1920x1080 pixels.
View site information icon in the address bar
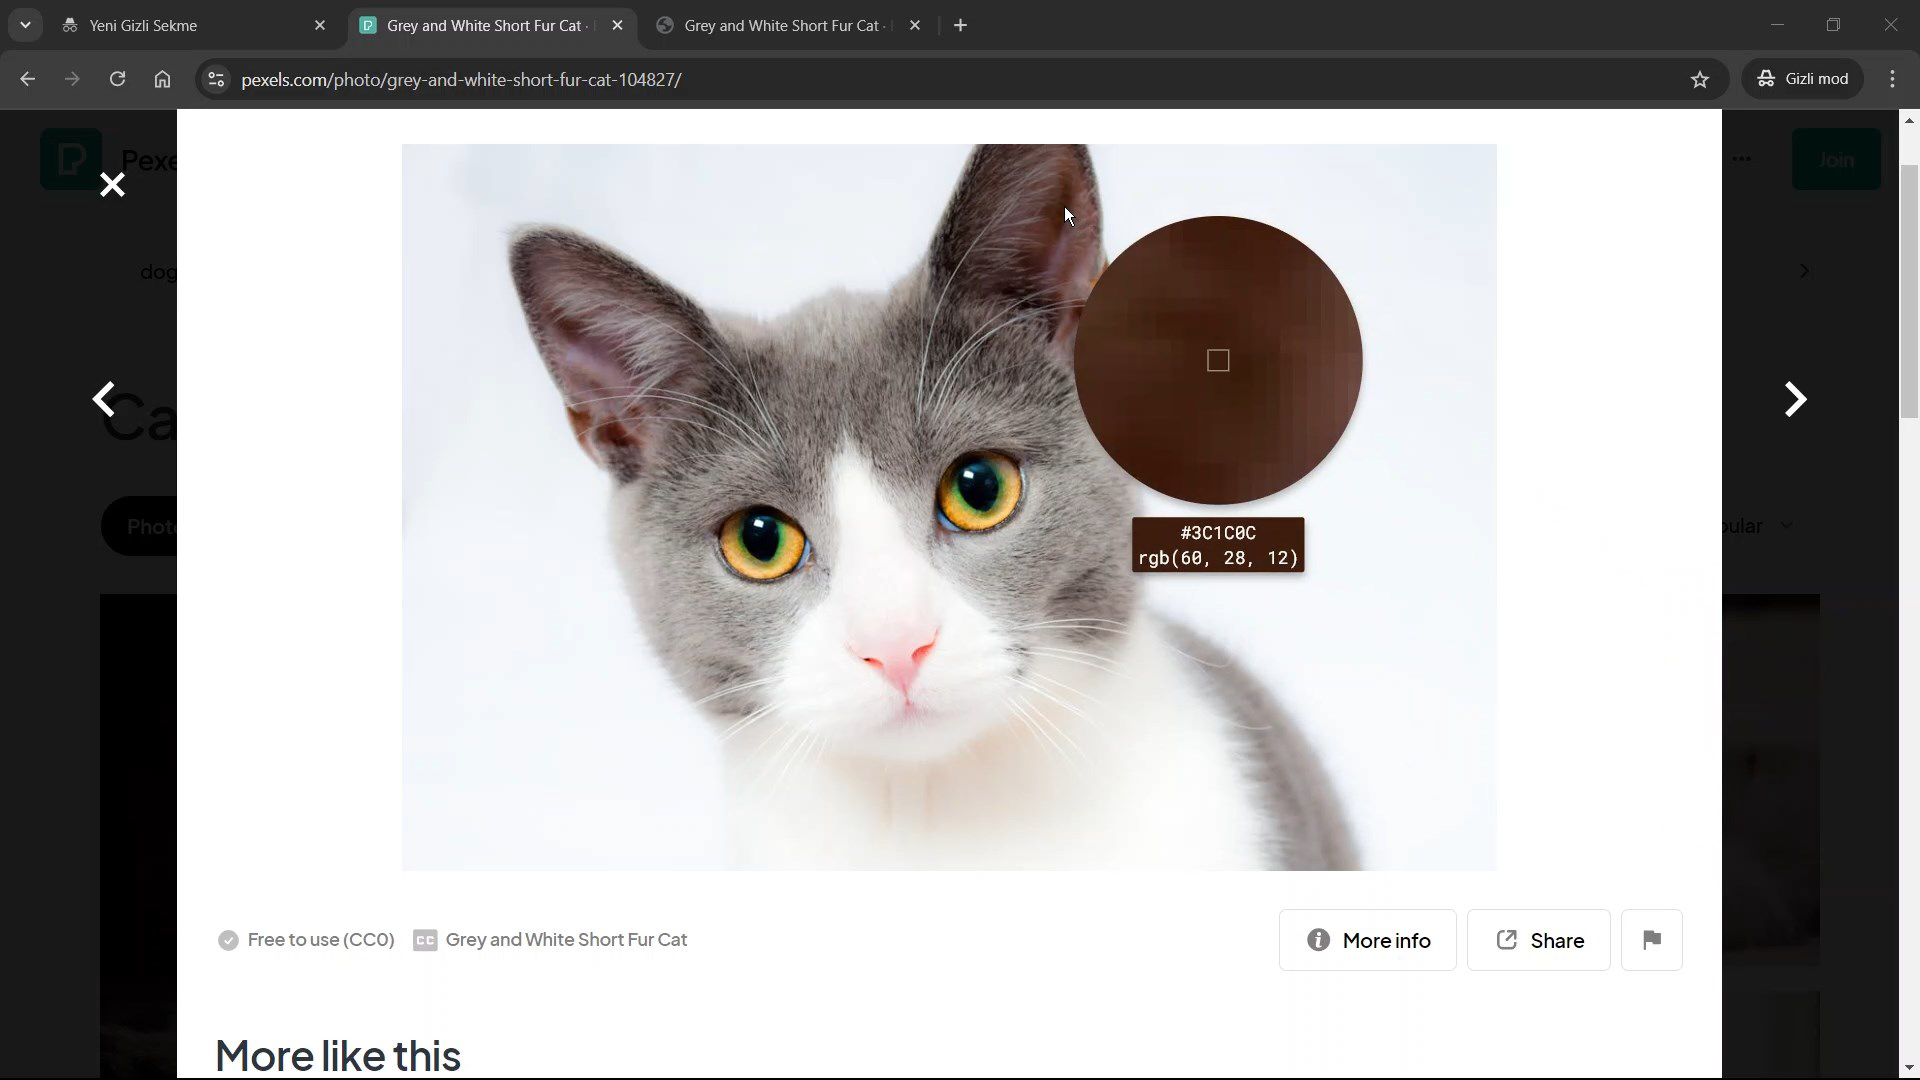click(x=216, y=79)
